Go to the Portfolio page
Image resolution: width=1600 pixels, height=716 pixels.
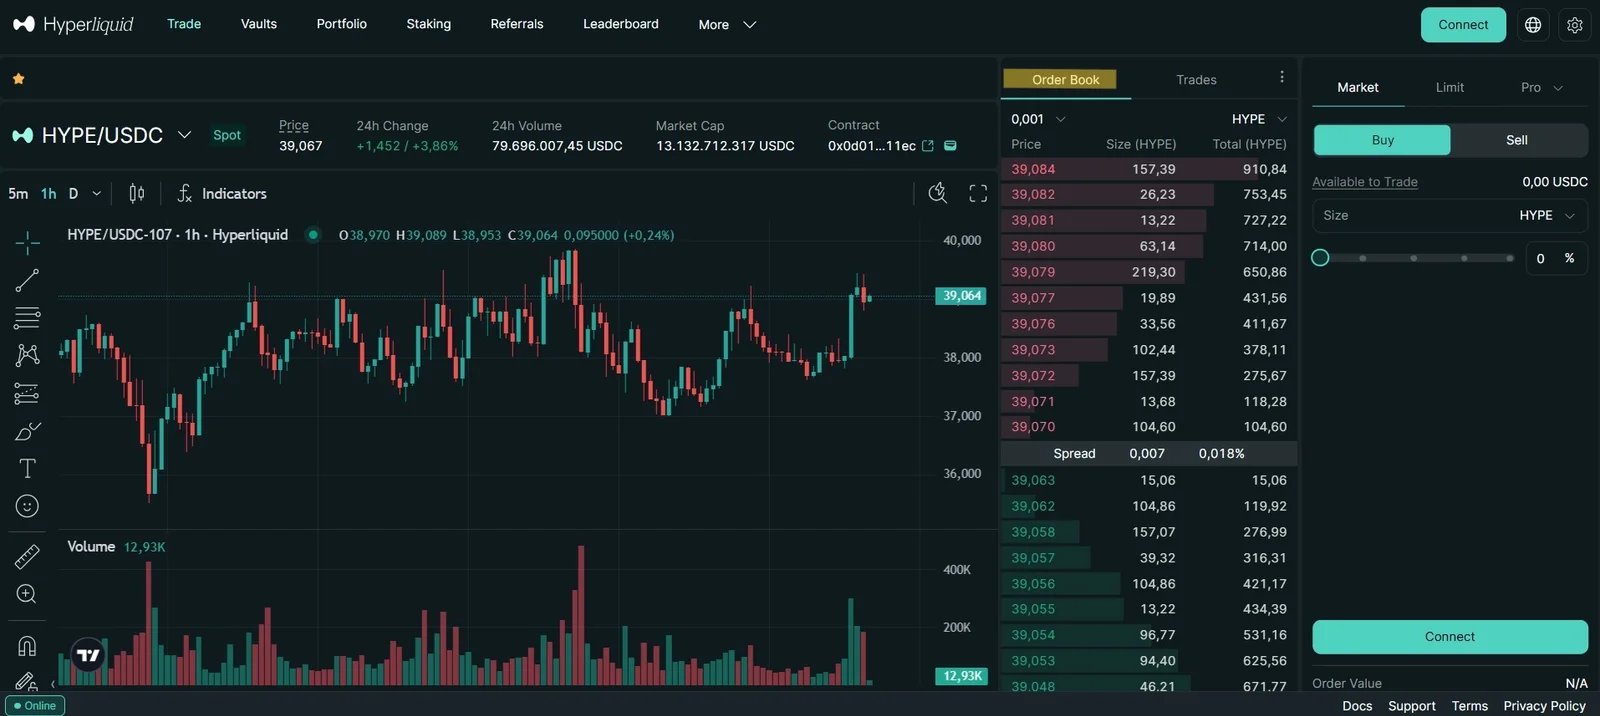click(342, 24)
